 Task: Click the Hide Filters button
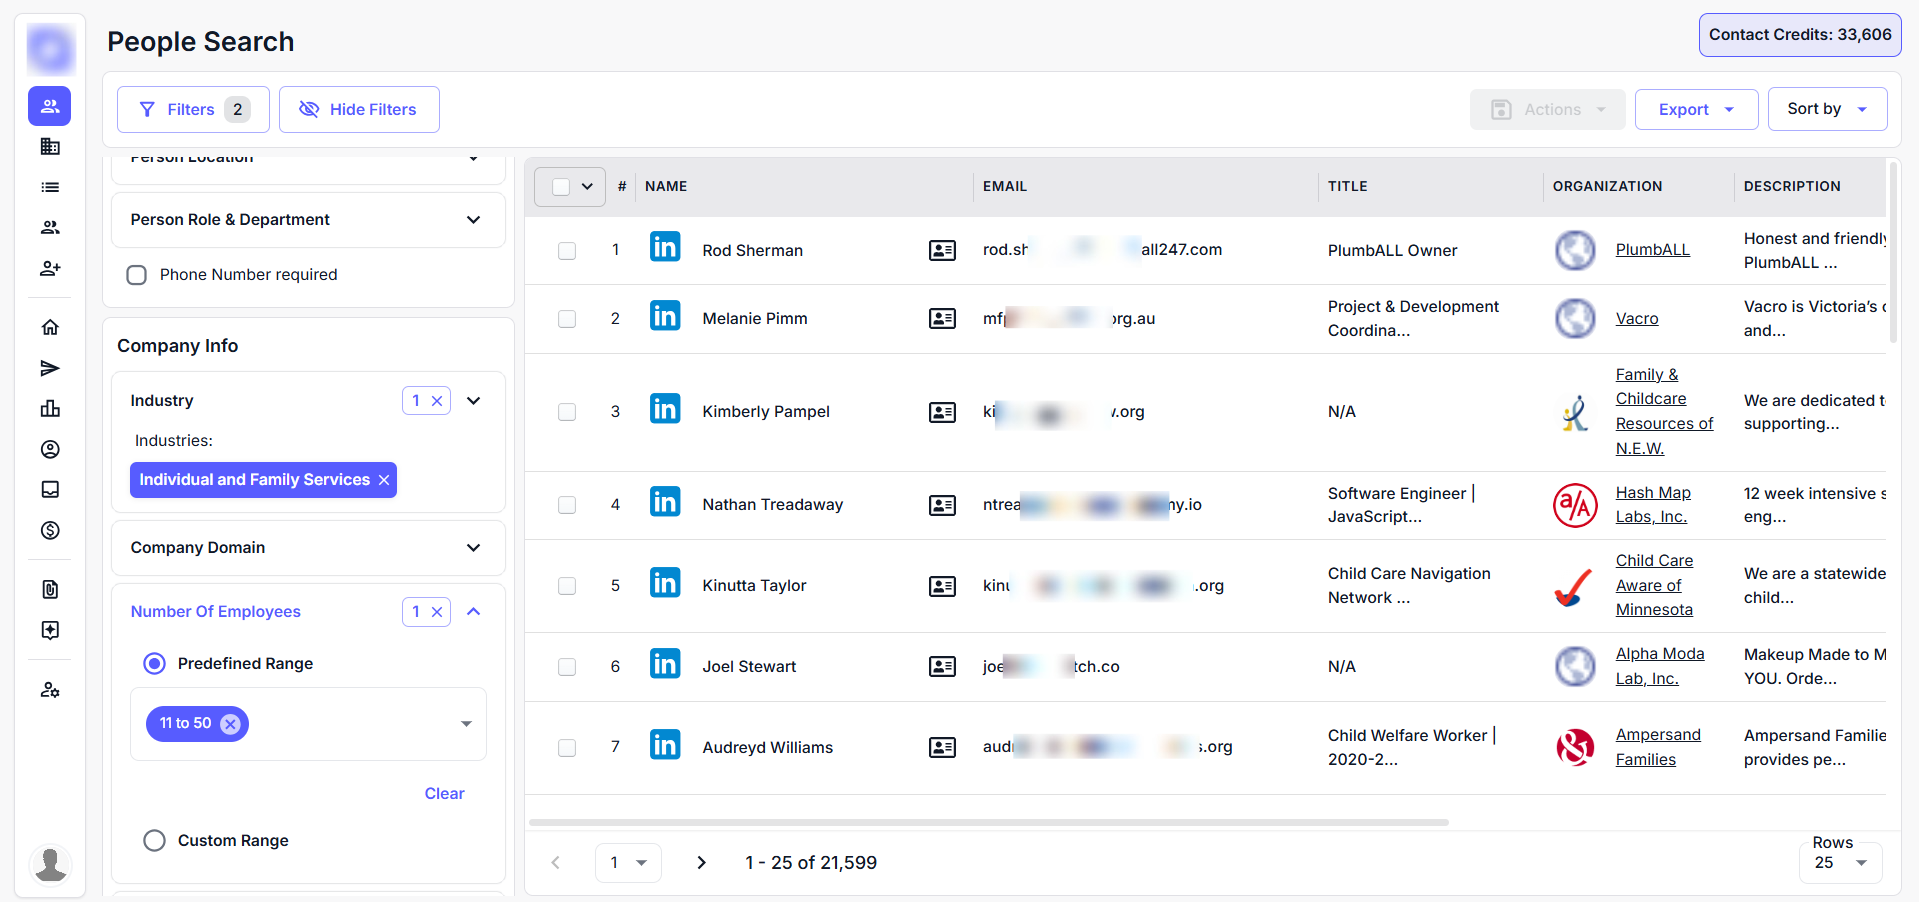[359, 110]
